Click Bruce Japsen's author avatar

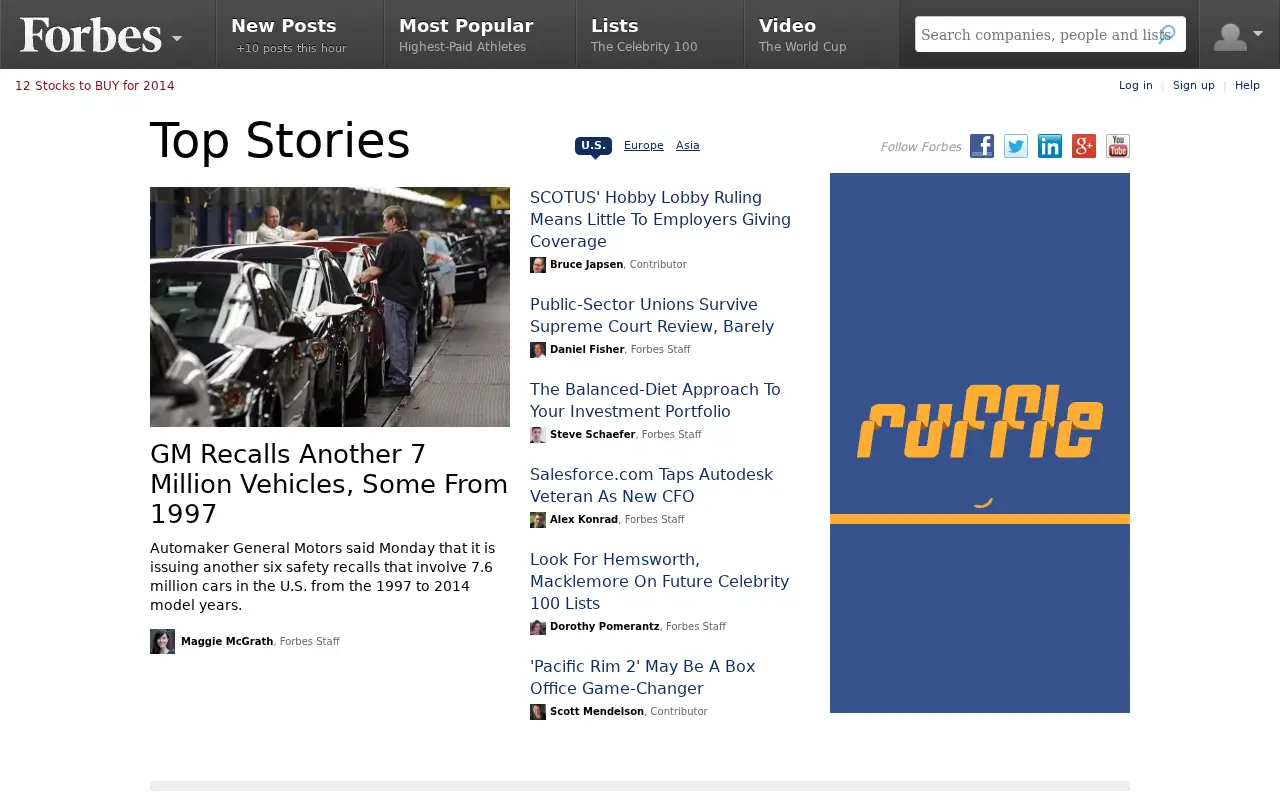pos(538,265)
